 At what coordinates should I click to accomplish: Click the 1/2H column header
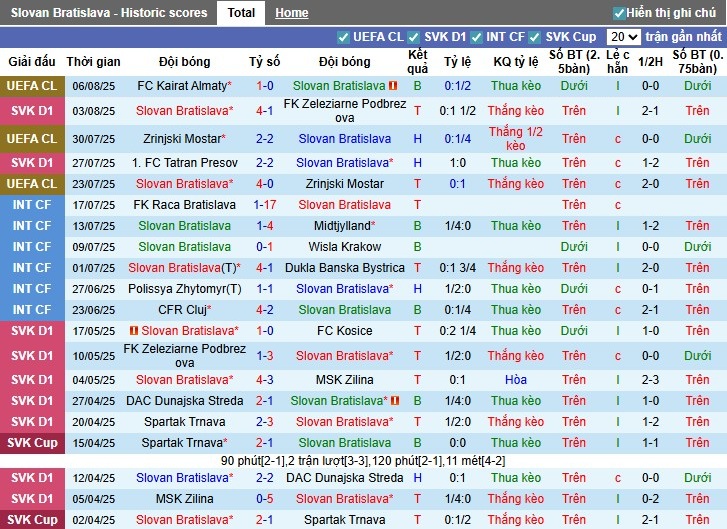click(650, 62)
